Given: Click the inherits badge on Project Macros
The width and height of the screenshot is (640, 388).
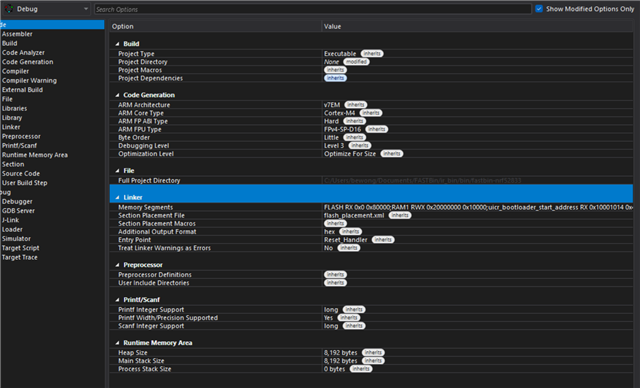Looking at the screenshot, I should [335, 70].
